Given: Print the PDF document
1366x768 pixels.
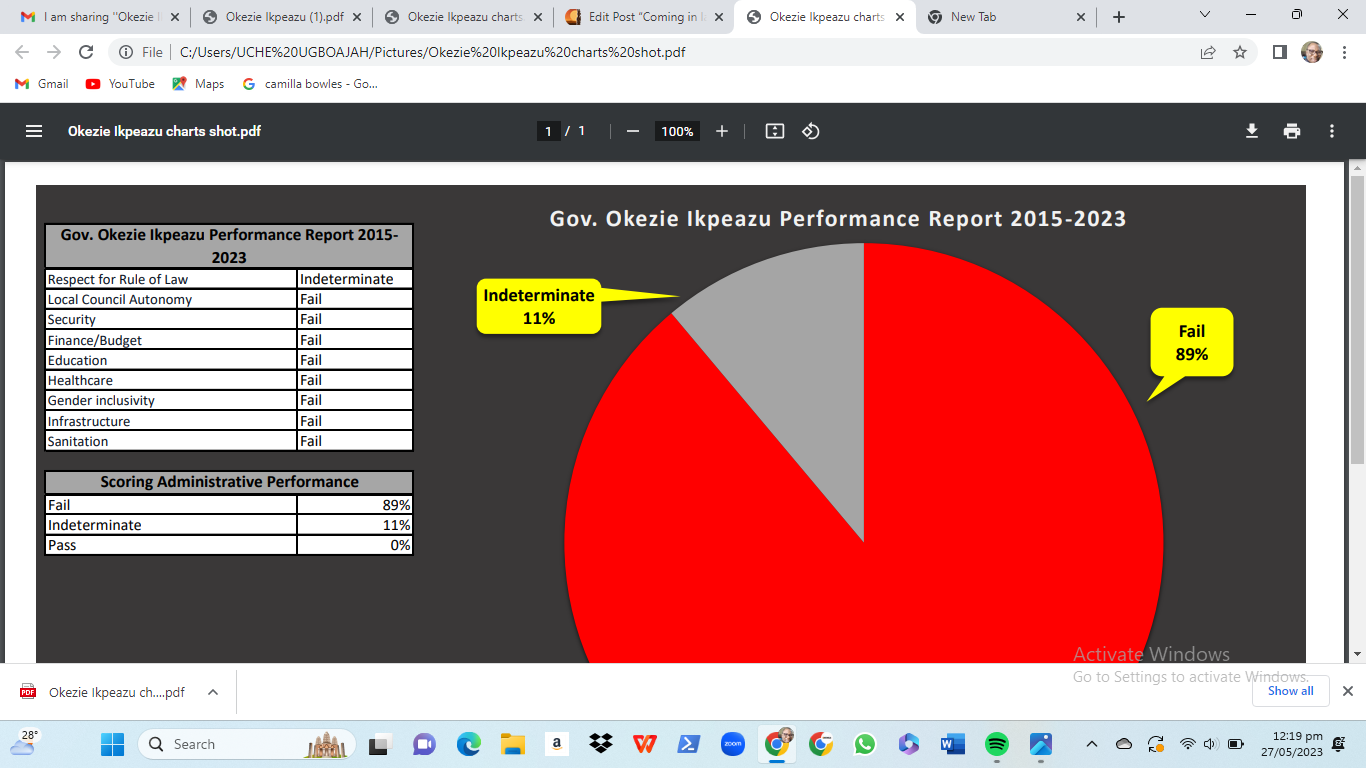Looking at the screenshot, I should [x=1292, y=131].
